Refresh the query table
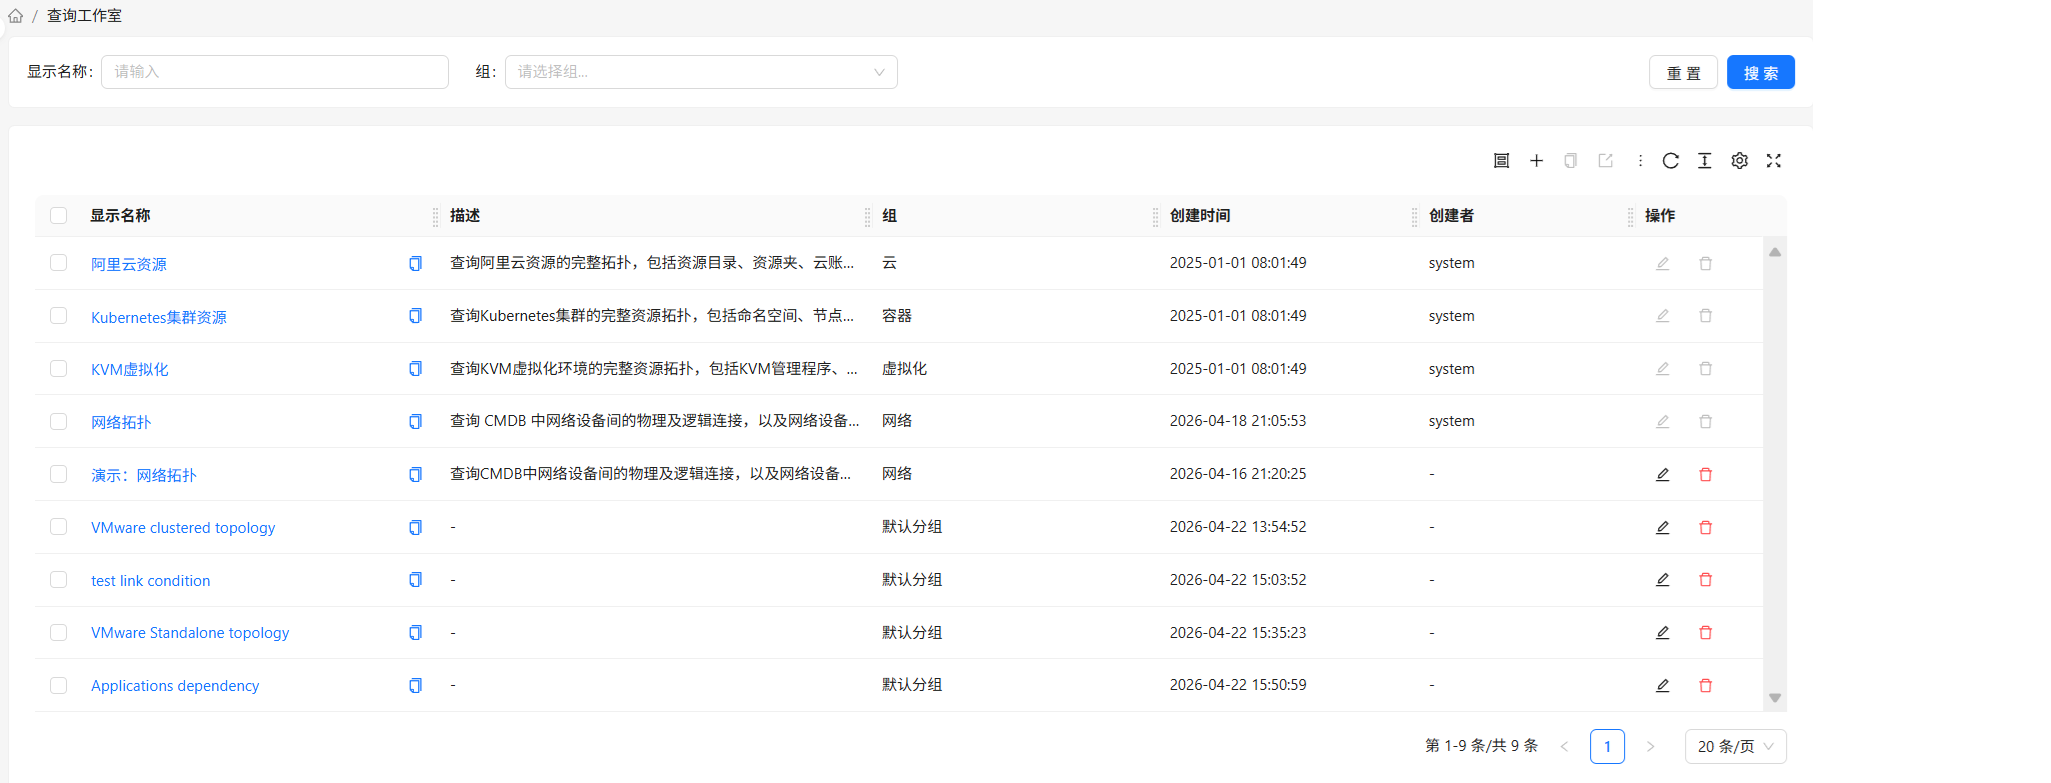Image resolution: width=2051 pixels, height=783 pixels. (1670, 161)
